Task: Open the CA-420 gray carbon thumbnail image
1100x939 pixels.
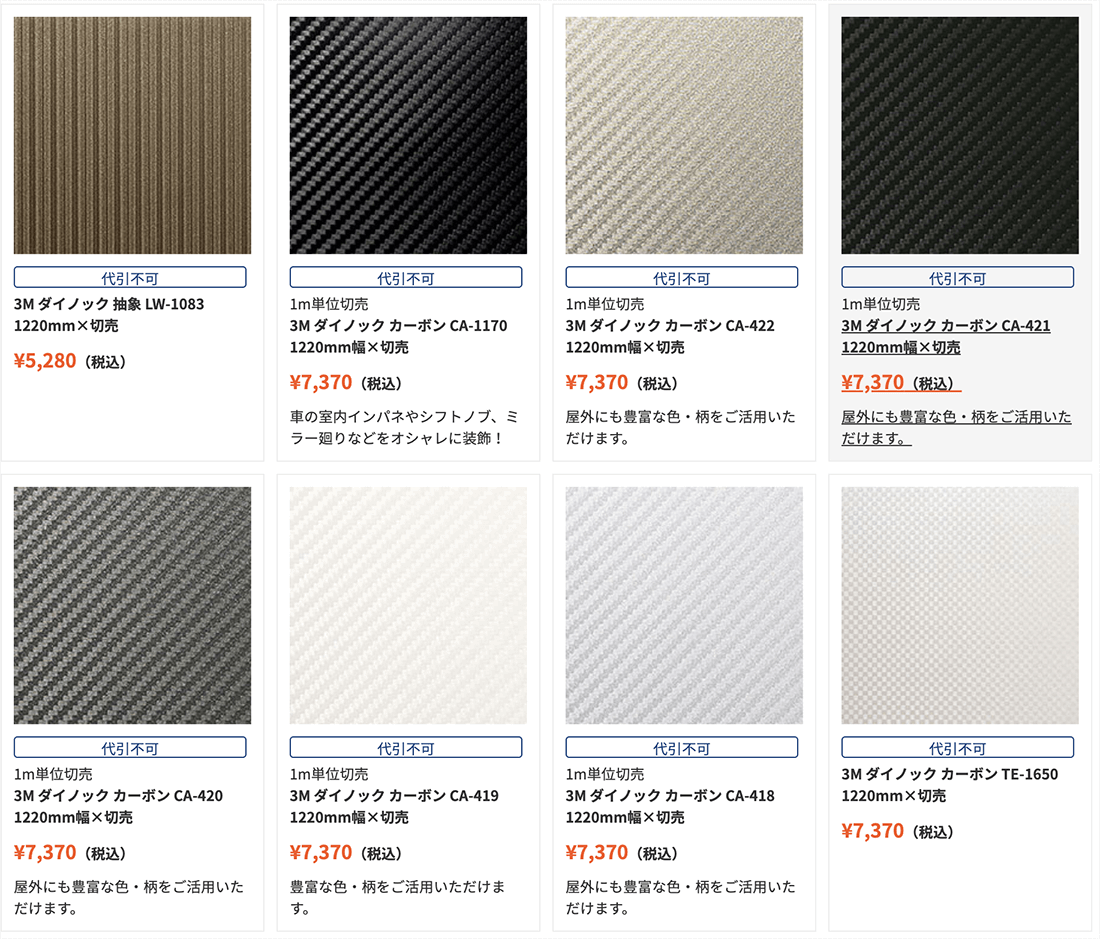Action: [133, 605]
